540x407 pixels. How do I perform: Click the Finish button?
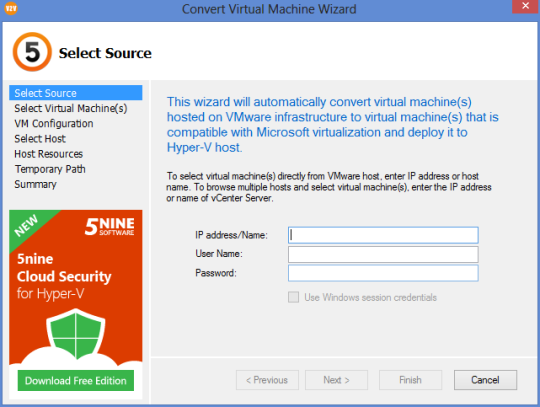coord(410,380)
